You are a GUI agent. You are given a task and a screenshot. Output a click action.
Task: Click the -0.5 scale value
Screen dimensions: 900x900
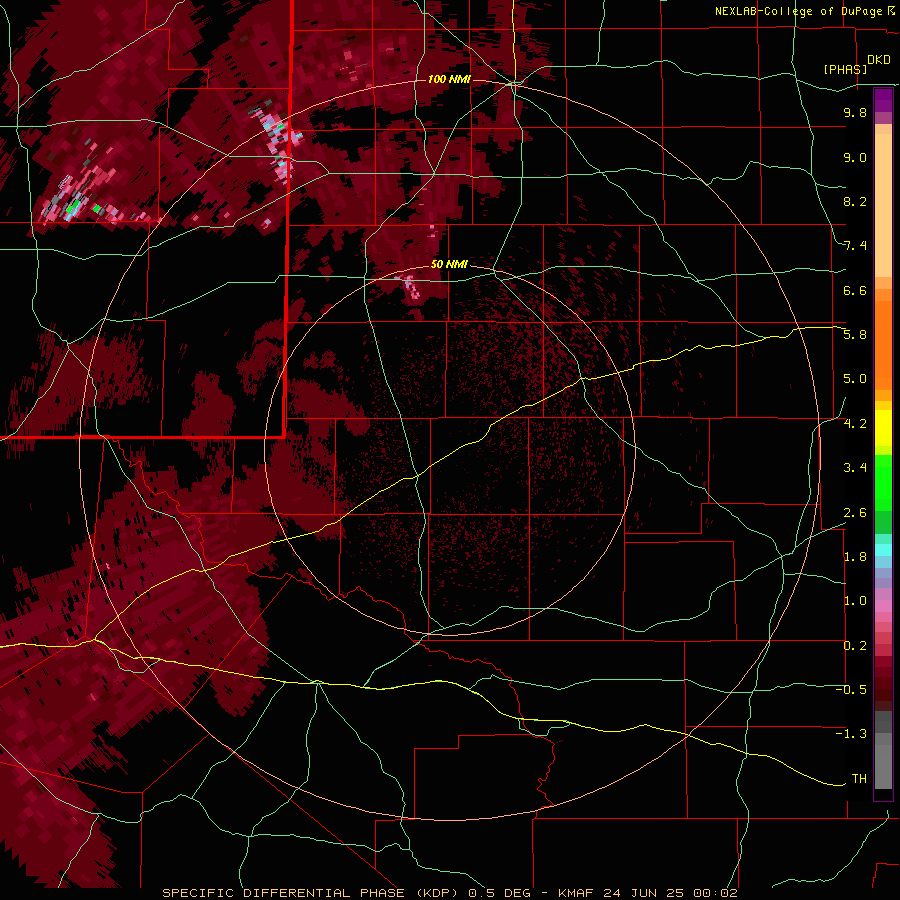tap(851, 690)
